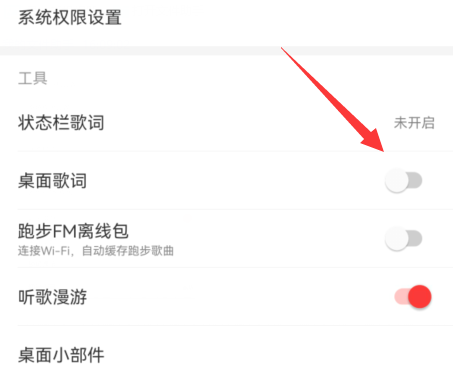Tap the red knob of 听歌漫游 switch
Viewport: 453px width, 367px height.
point(420,297)
